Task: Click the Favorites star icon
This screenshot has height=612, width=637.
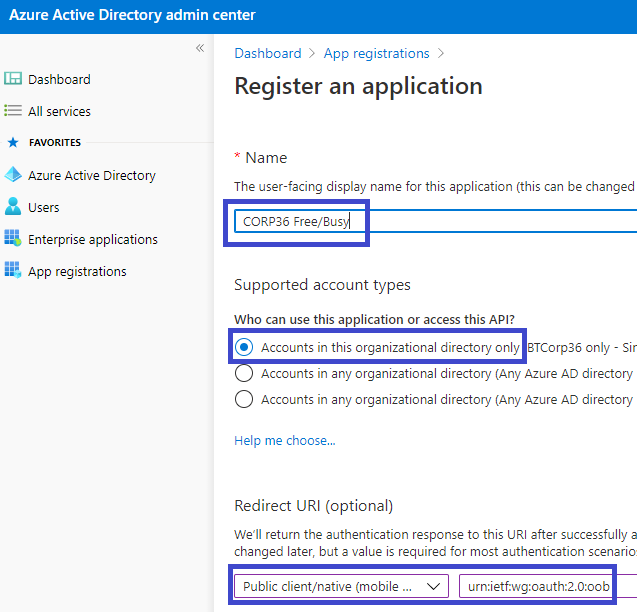Action: (13, 143)
